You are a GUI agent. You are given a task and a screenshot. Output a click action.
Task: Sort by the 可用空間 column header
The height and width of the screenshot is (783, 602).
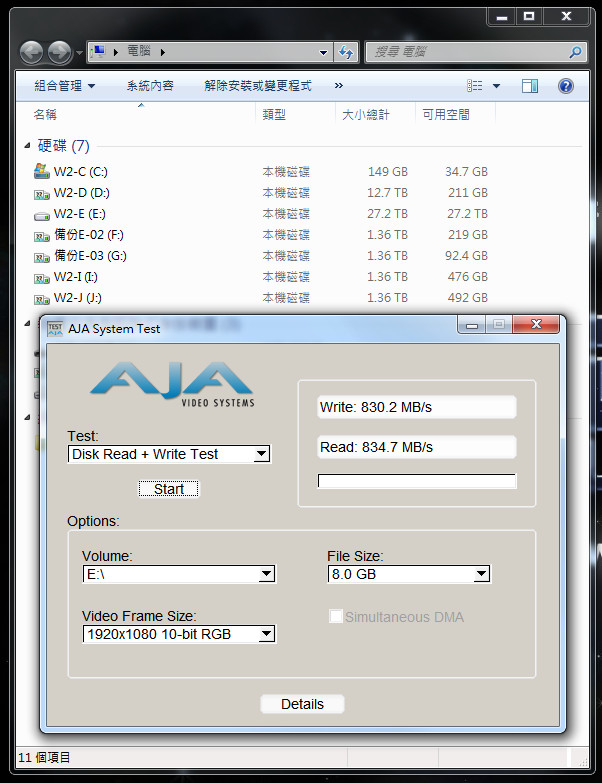[x=446, y=114]
